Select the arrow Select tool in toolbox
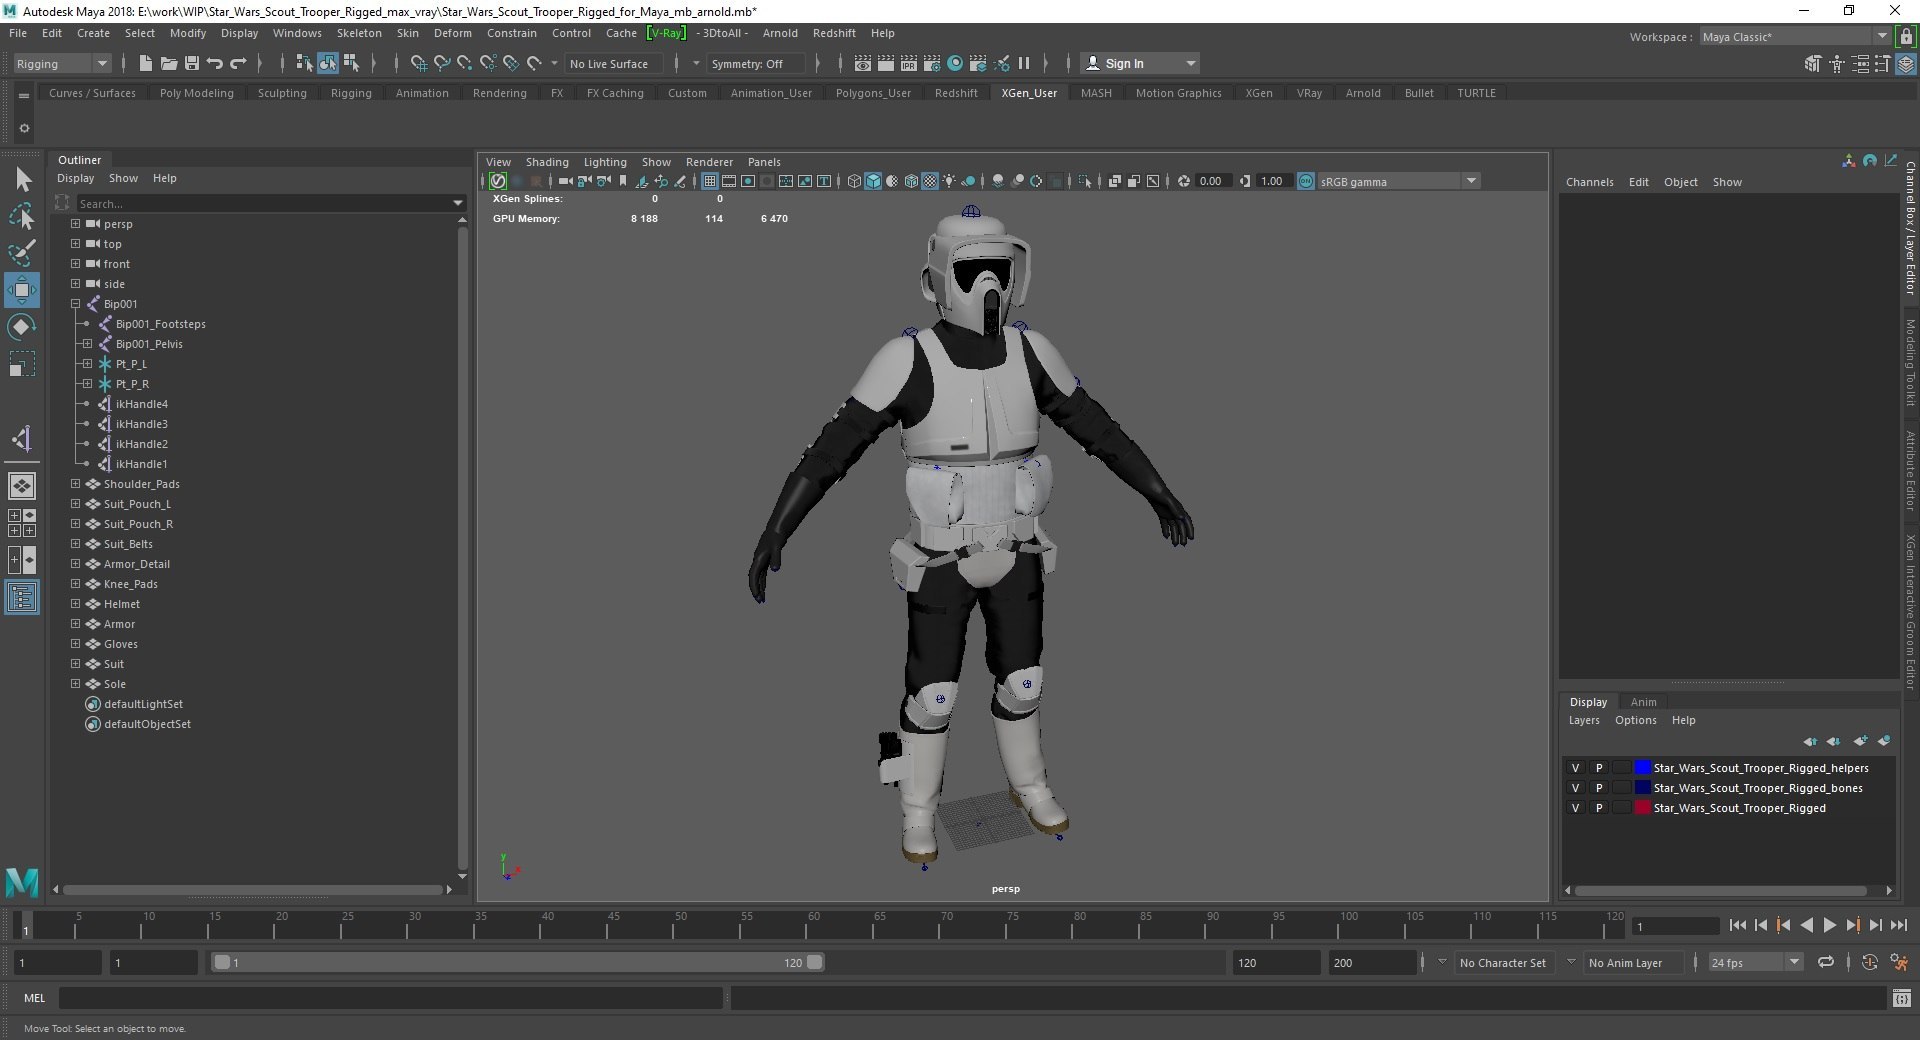1920x1040 pixels. (22, 180)
